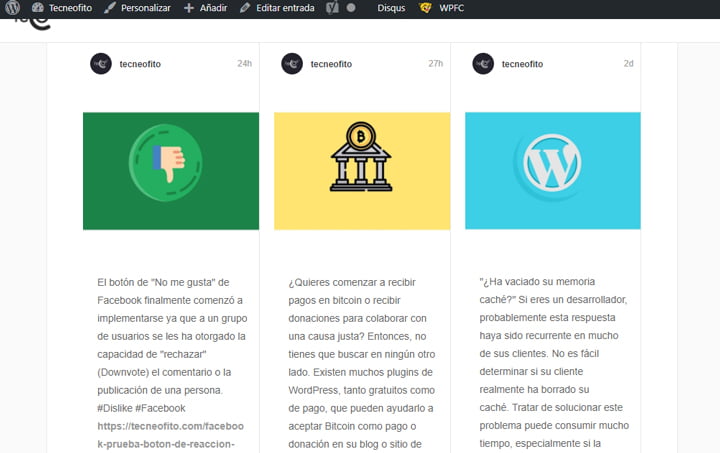Click the text '"¿Ha vaciado su memoria'
Viewport: 720px width, 453px height.
(537, 281)
